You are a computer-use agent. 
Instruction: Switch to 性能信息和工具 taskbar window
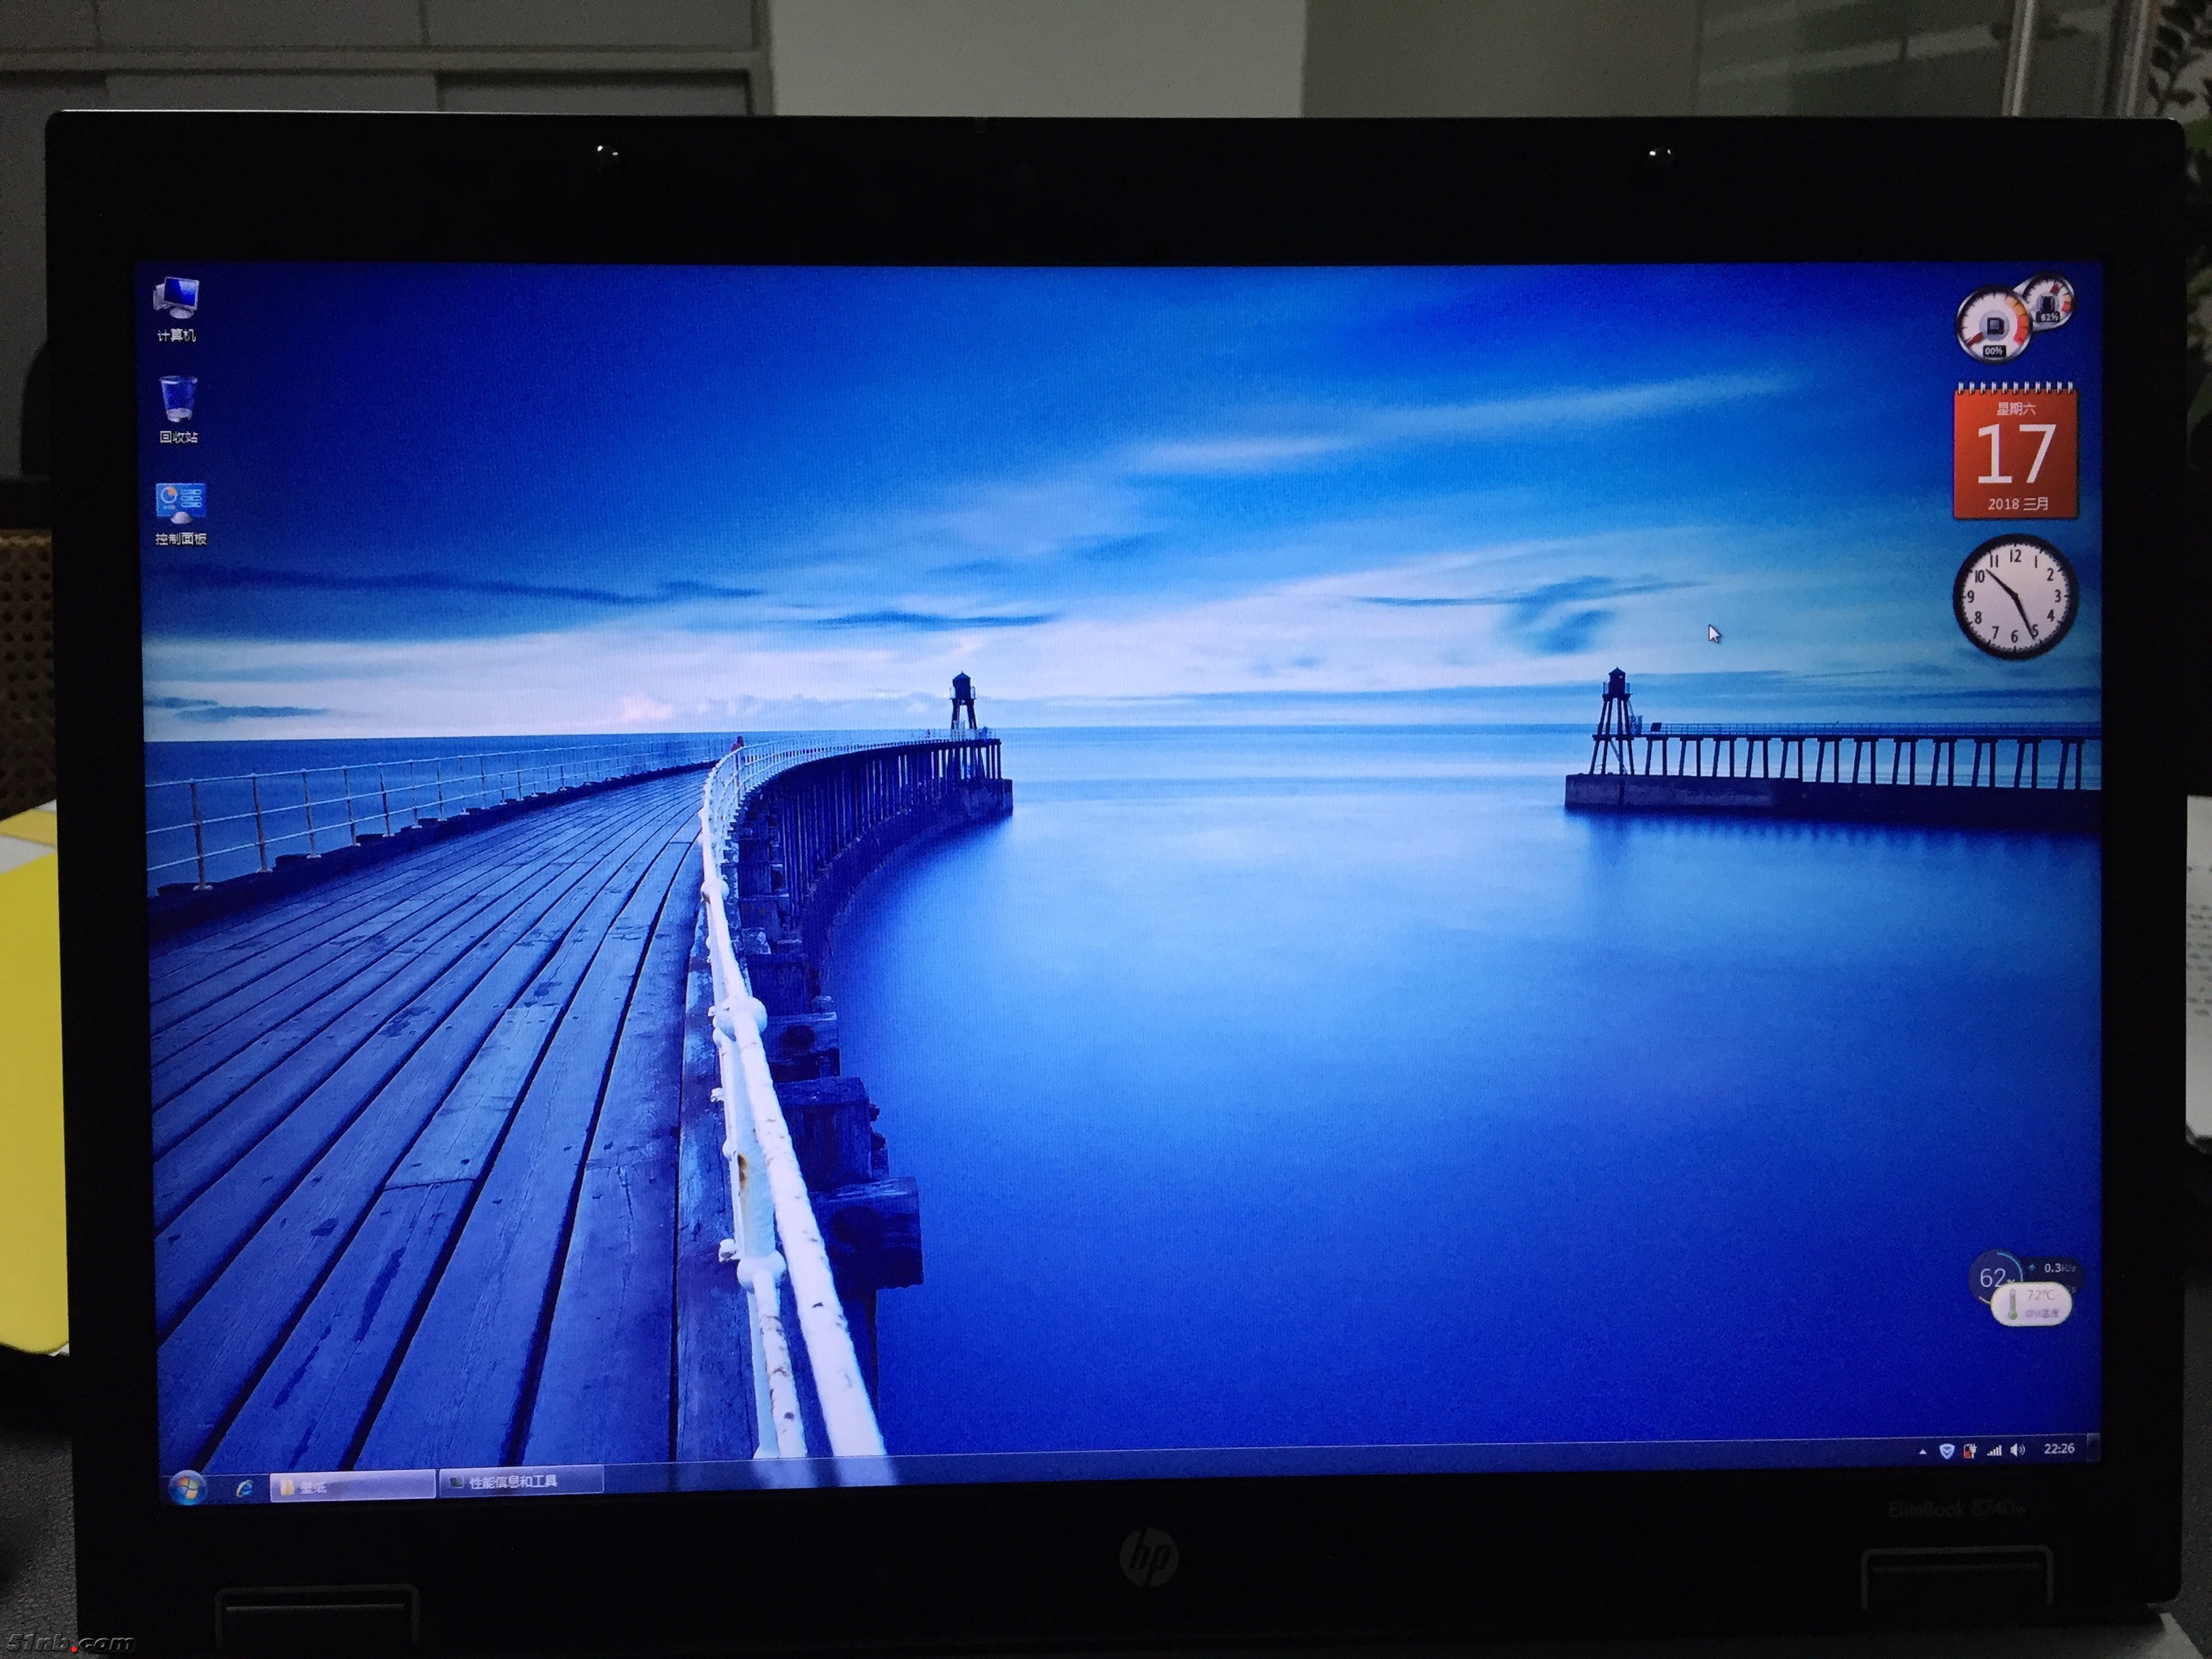point(520,1482)
